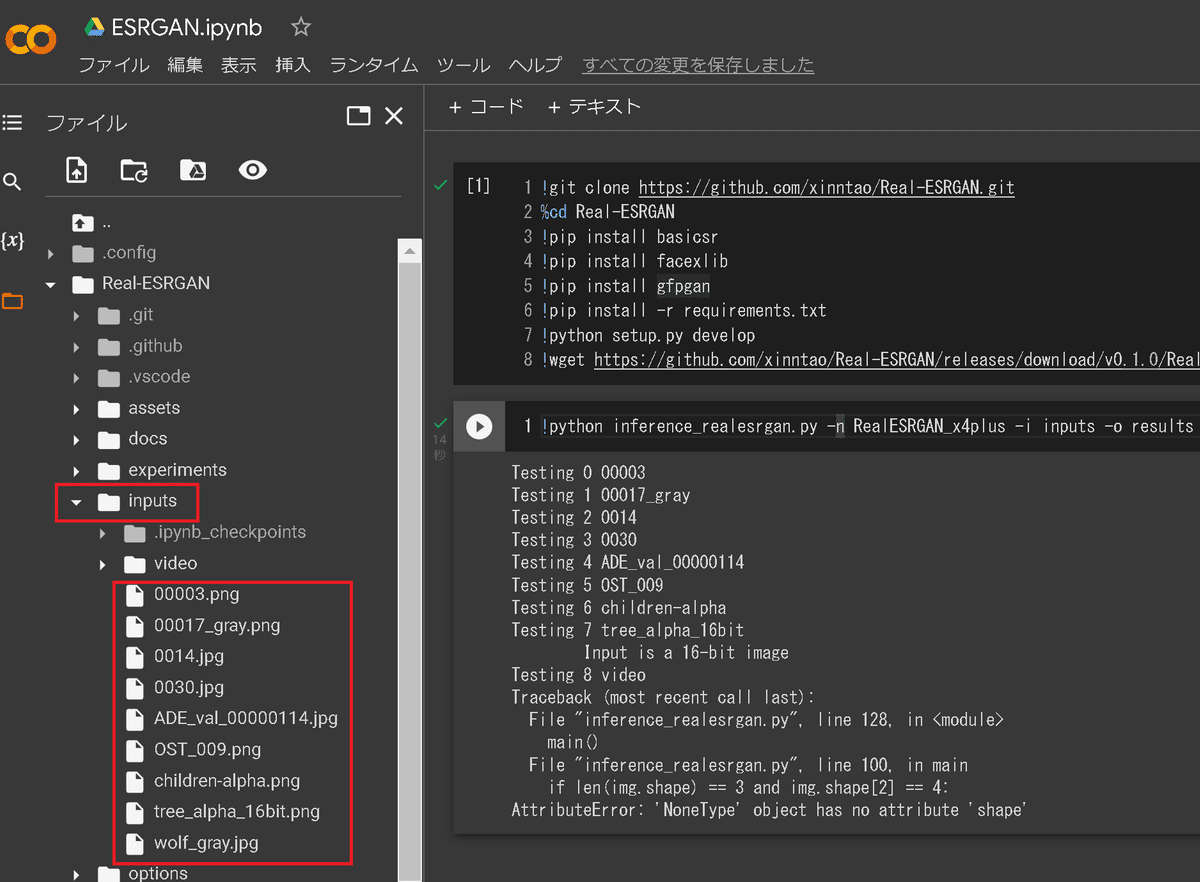This screenshot has width=1200, height=882.
Task: Open the table of contents sidebar icon
Action: coord(12,122)
